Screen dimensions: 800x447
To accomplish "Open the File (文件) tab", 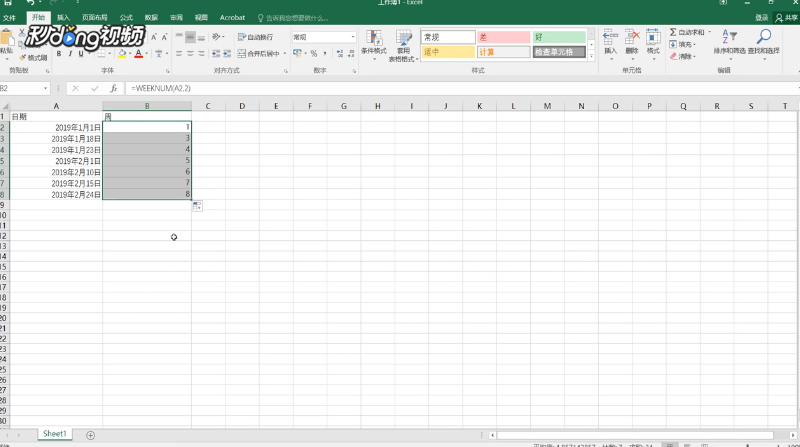I will [9, 17].
